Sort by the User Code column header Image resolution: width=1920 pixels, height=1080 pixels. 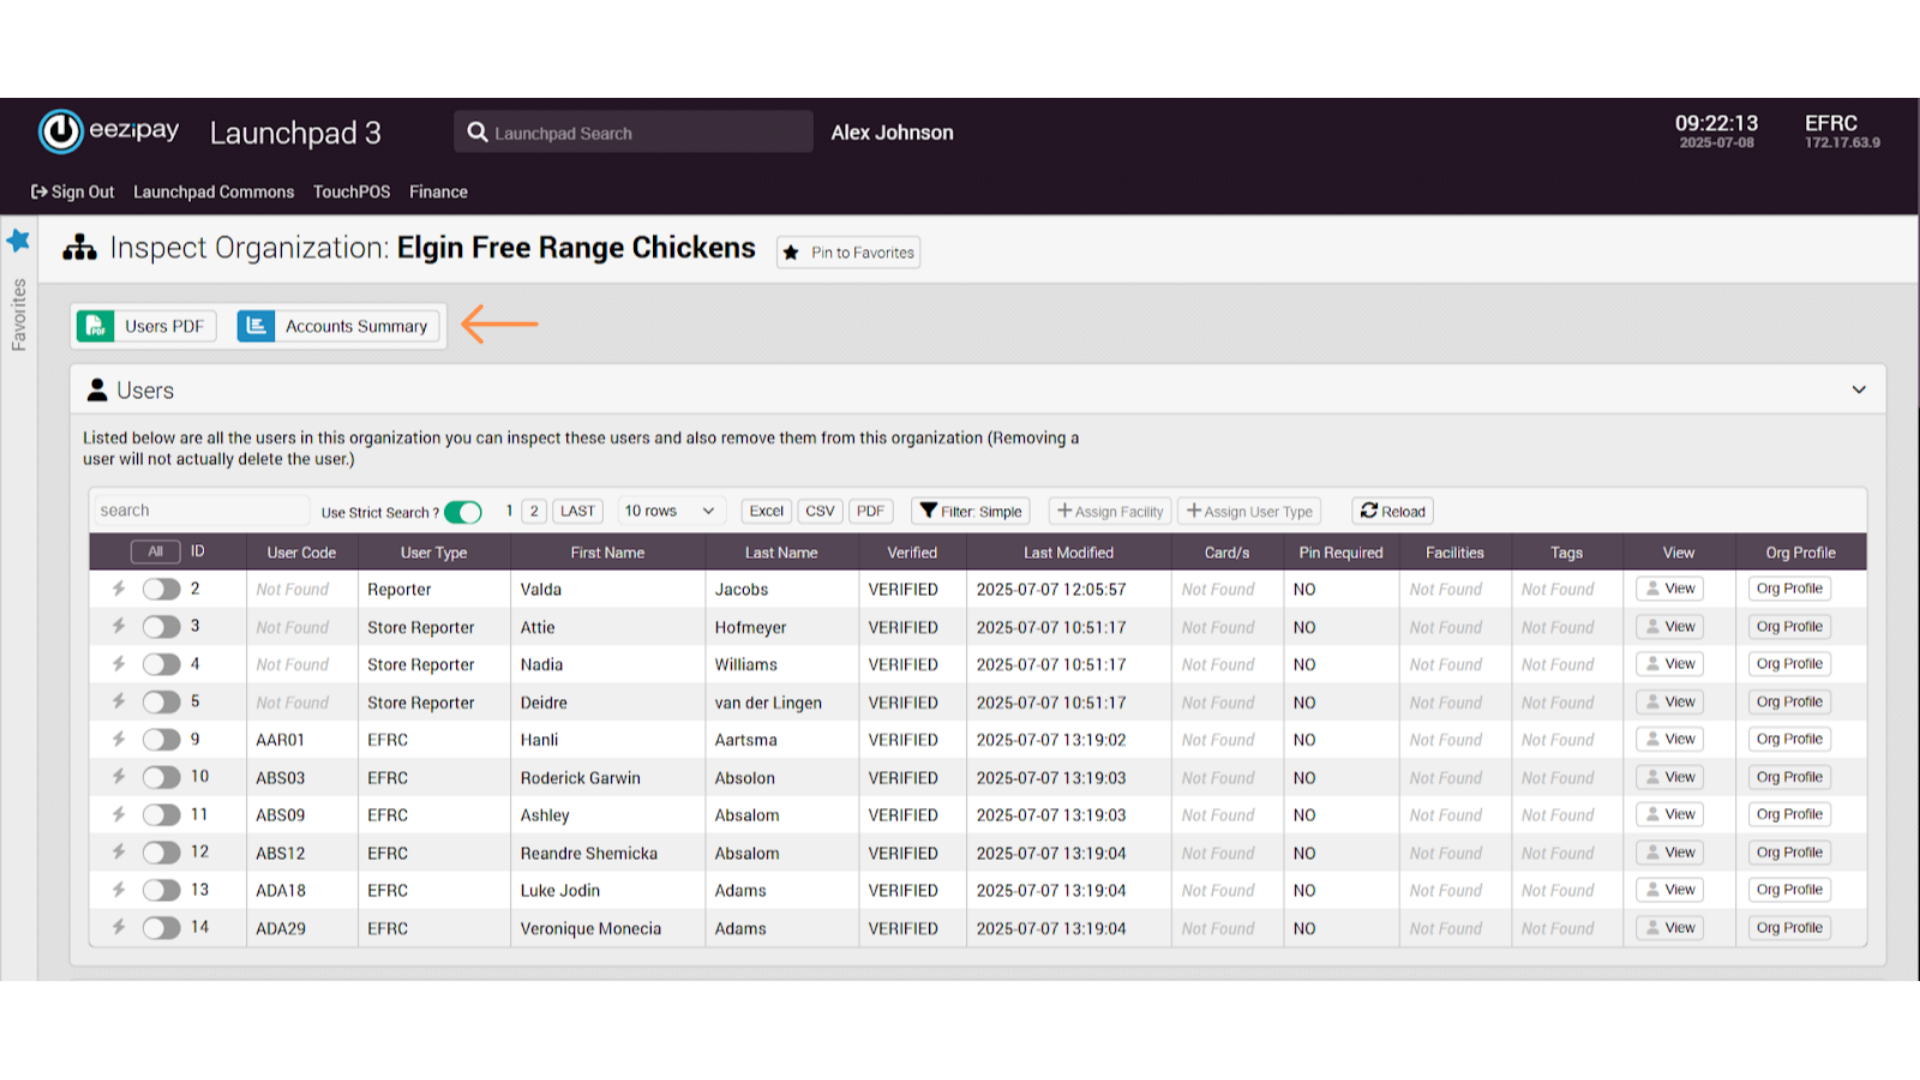[301, 552]
